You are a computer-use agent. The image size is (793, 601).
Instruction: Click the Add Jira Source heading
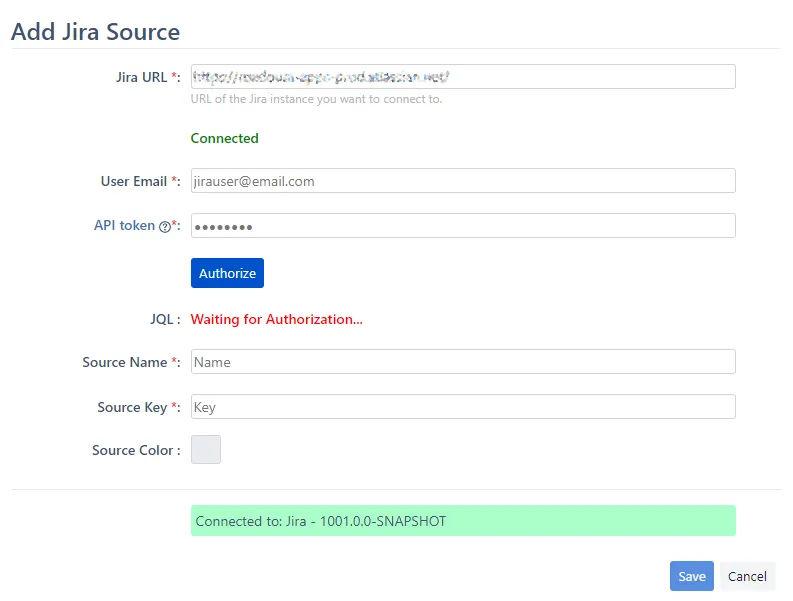point(96,31)
